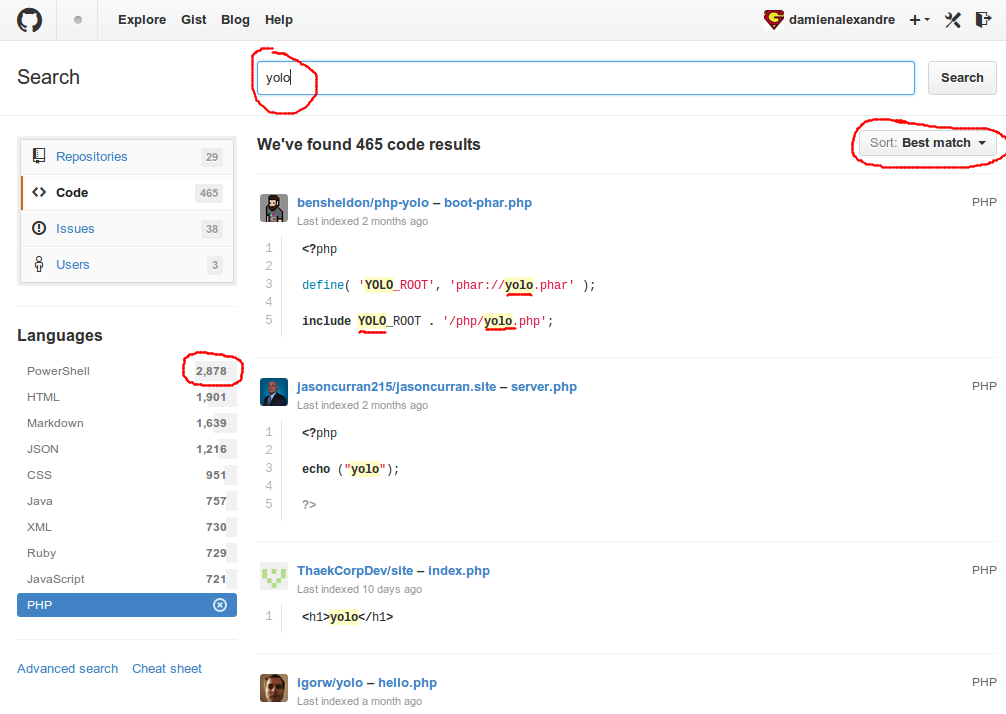The image size is (1006, 714).
Task: Select the Code angle-brackets icon
Action: 39,192
